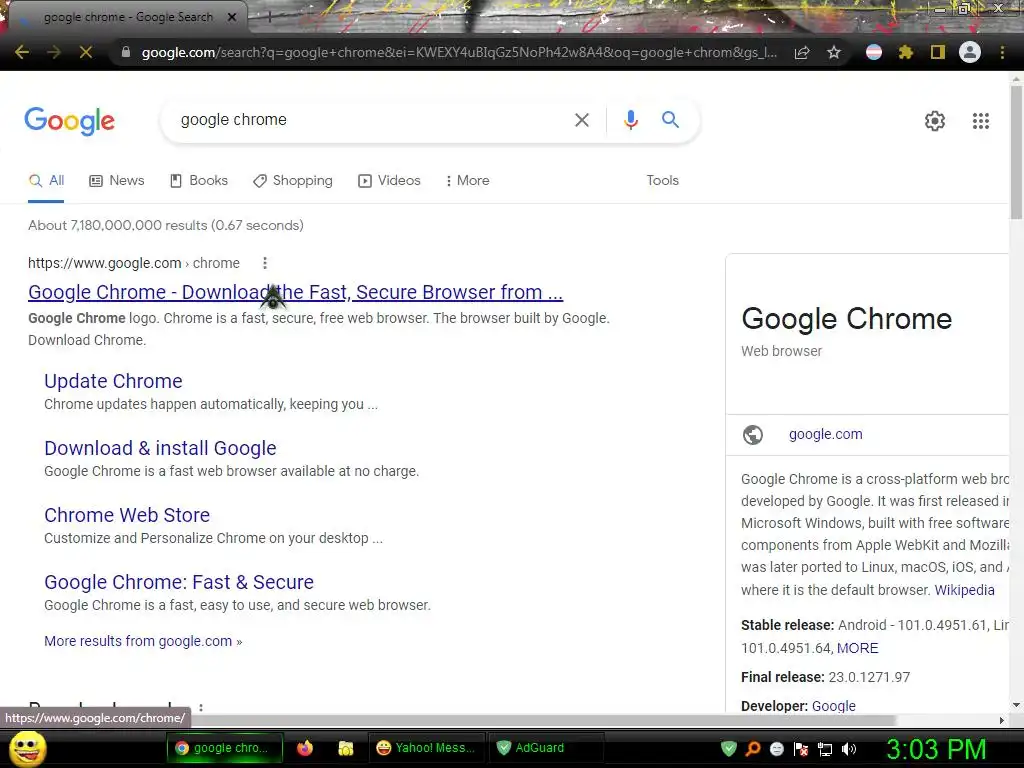1024x768 pixels.
Task: Click the 'Web browser' subtitle text
Action: click(x=781, y=351)
